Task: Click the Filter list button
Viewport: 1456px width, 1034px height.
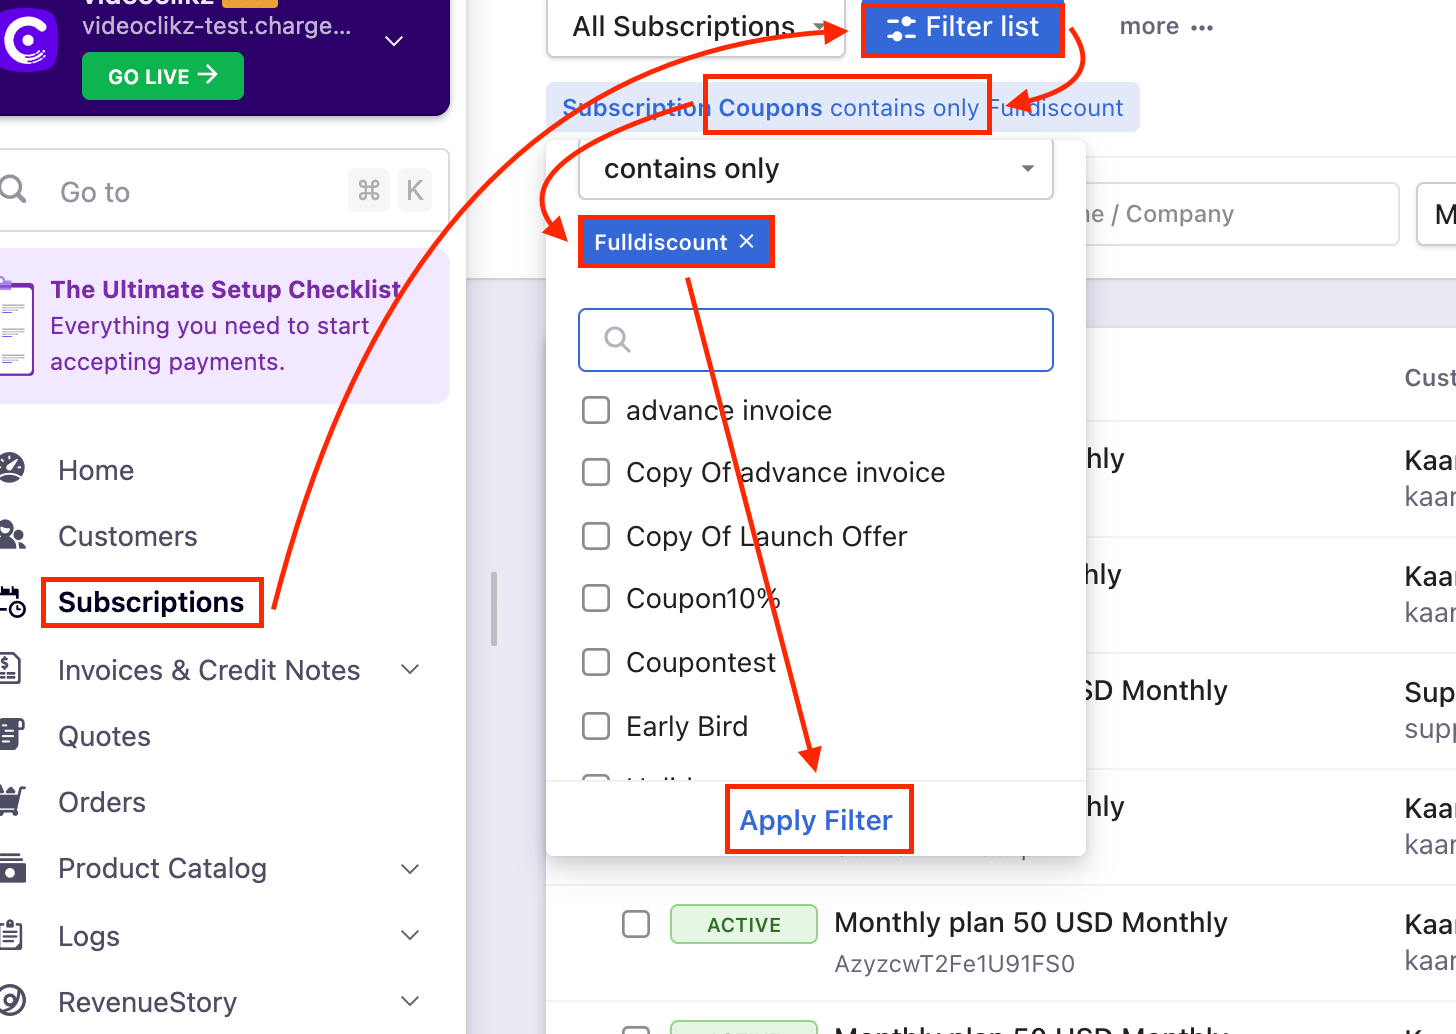Action: point(963,28)
